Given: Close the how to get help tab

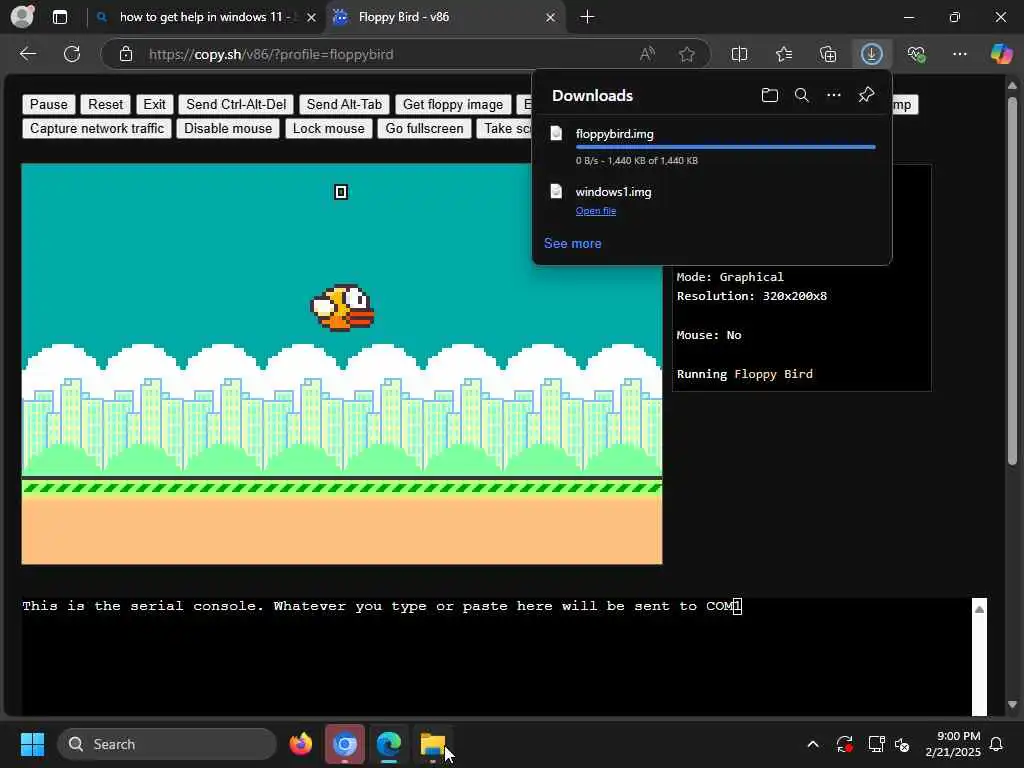Looking at the screenshot, I should pyautogui.click(x=312, y=17).
